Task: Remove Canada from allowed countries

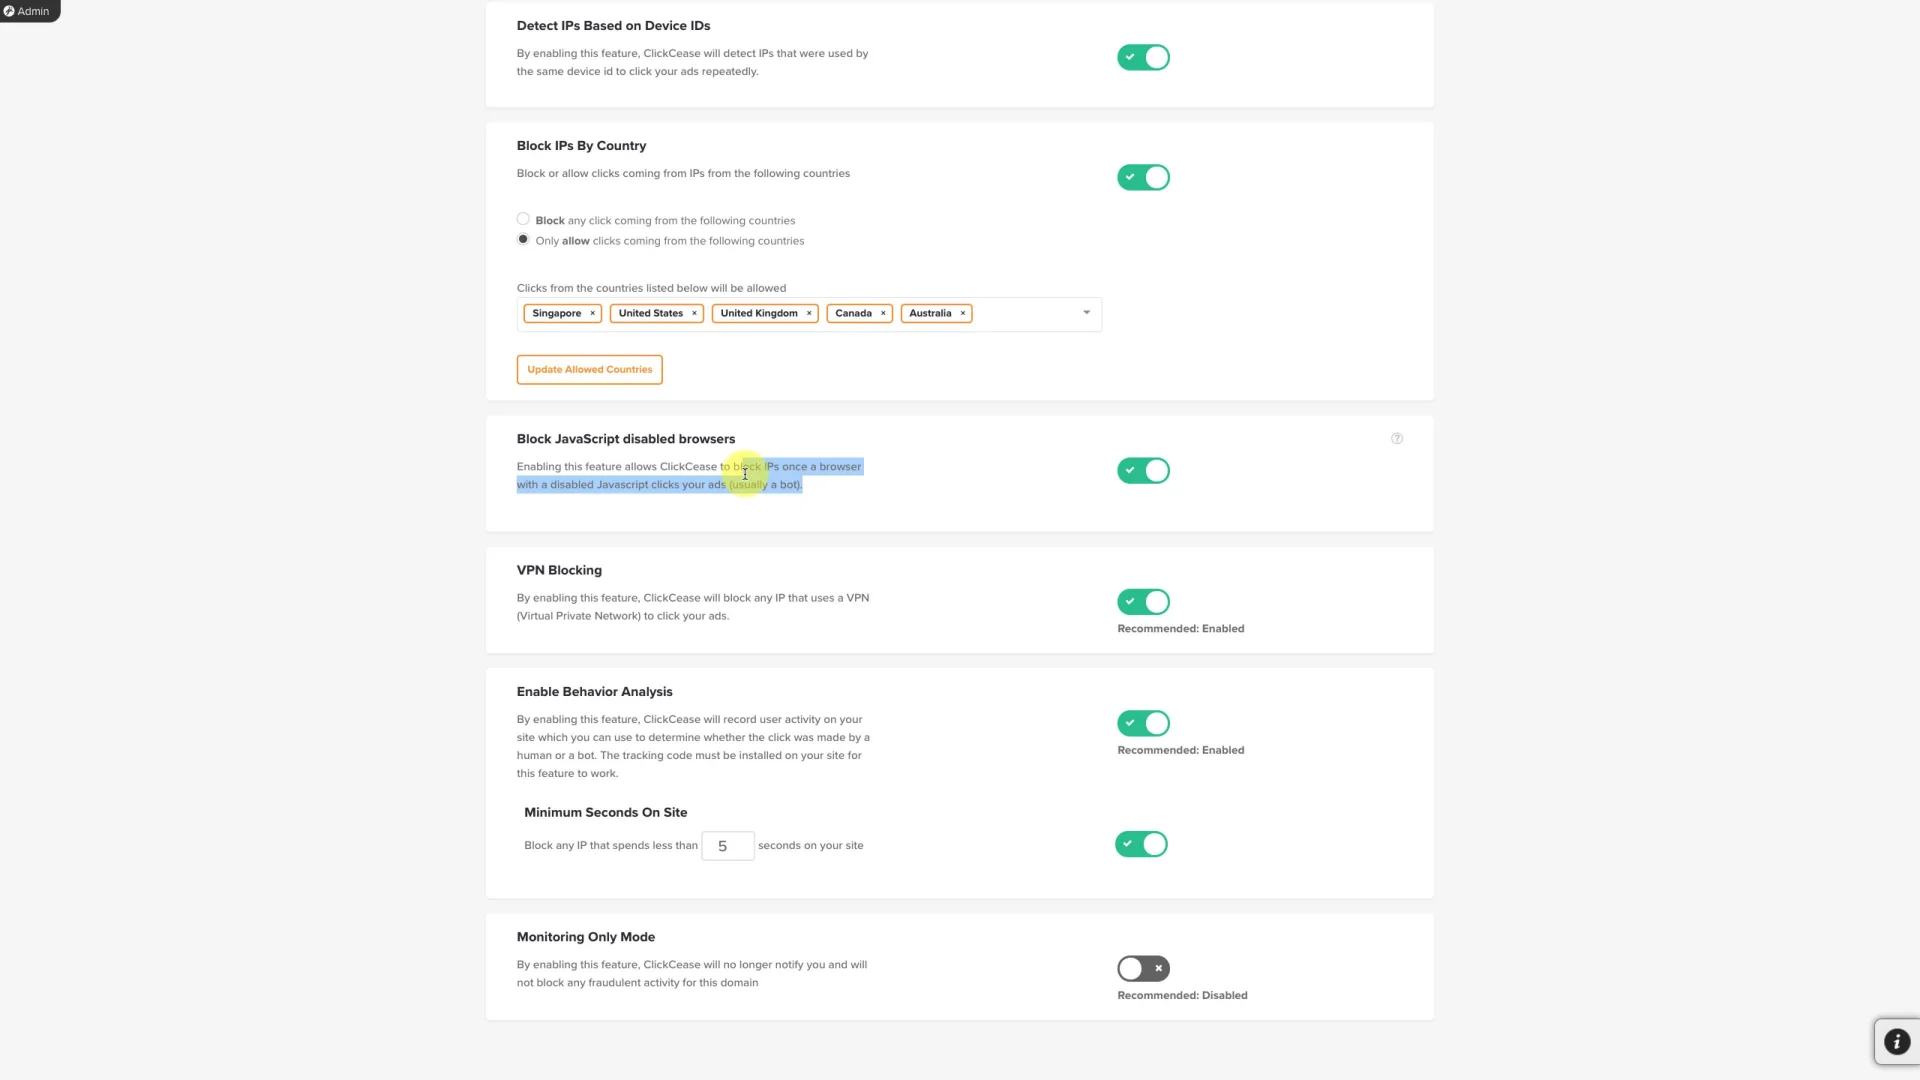Action: (883, 314)
